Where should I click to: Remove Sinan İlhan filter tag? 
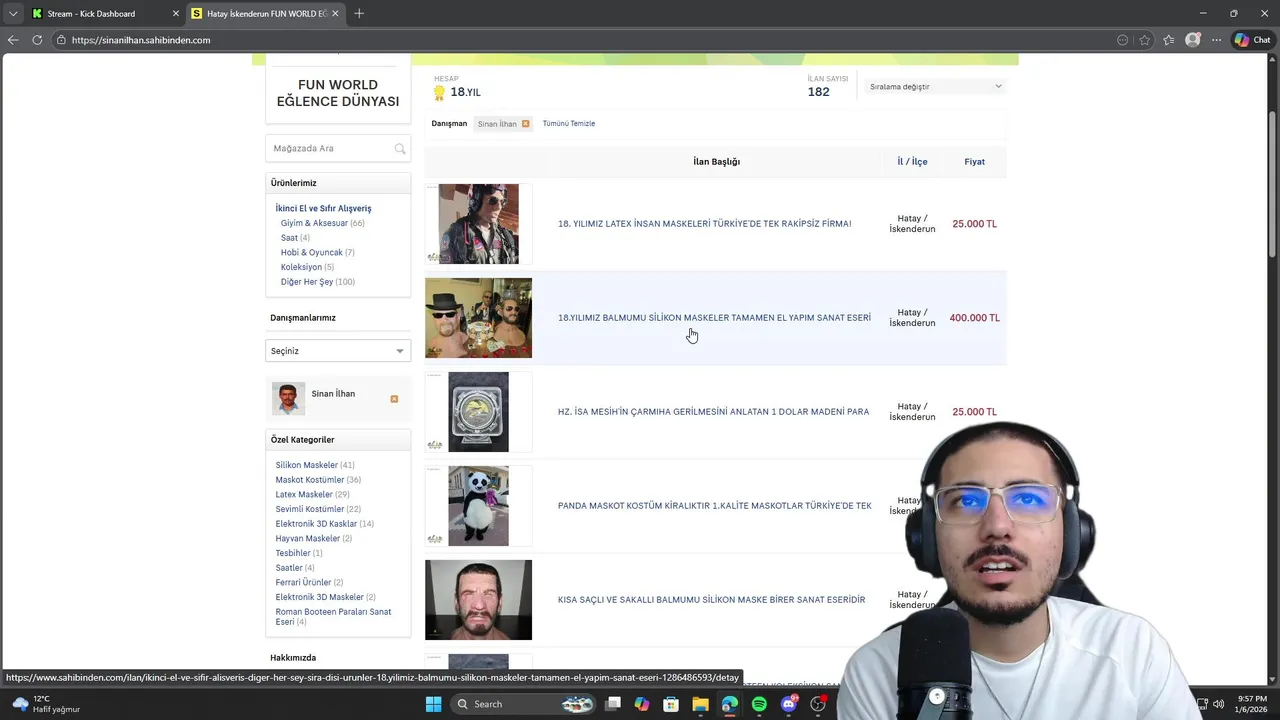click(x=525, y=124)
